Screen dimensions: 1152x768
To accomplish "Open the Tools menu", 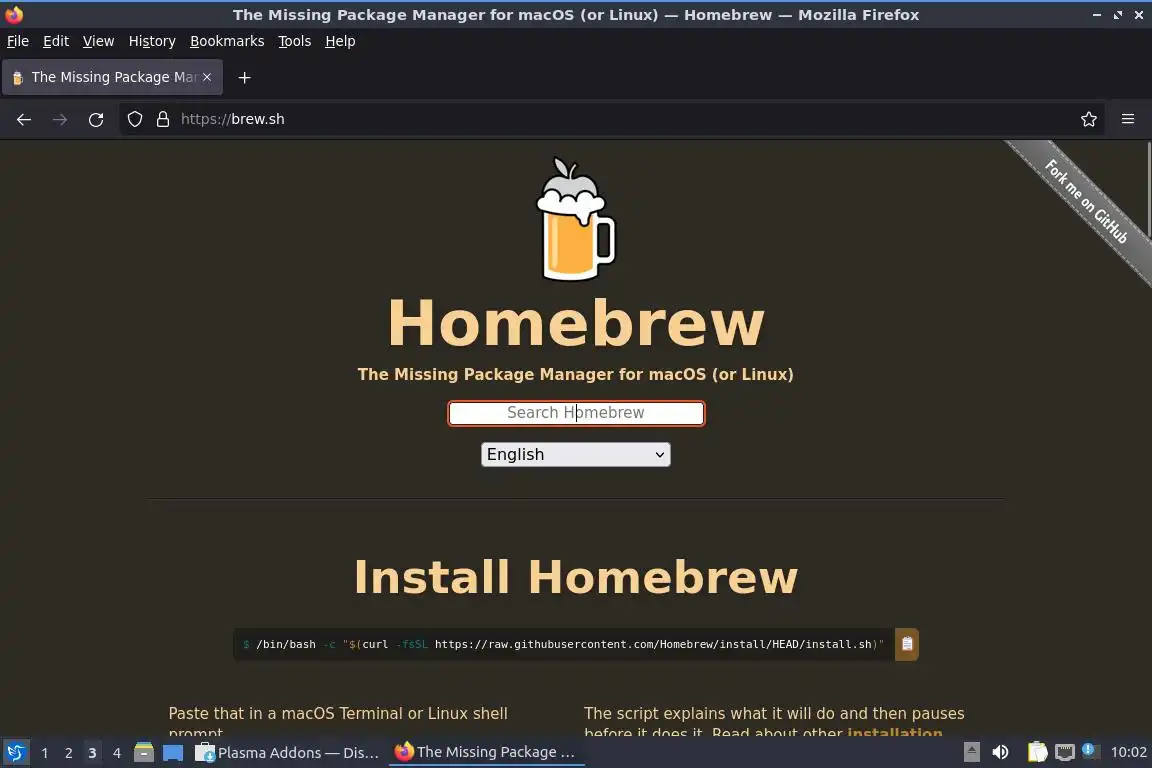I will coord(295,41).
